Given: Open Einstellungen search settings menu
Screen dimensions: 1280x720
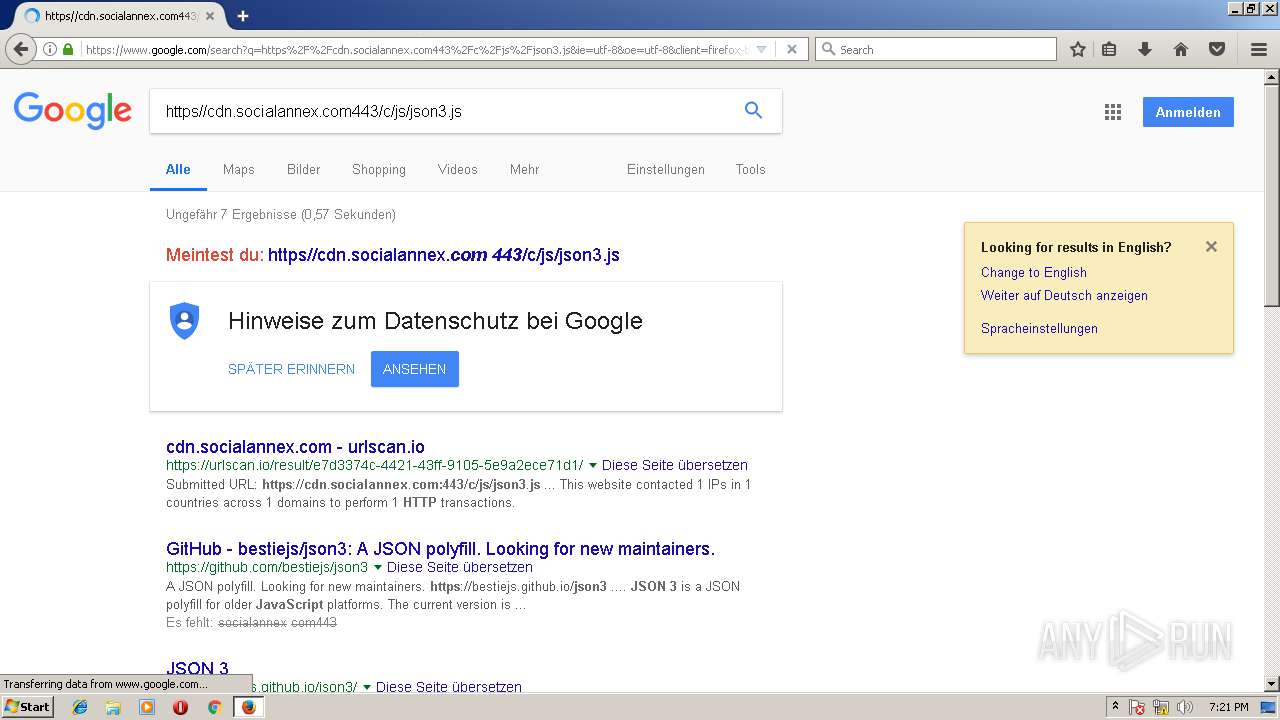Looking at the screenshot, I should (666, 169).
